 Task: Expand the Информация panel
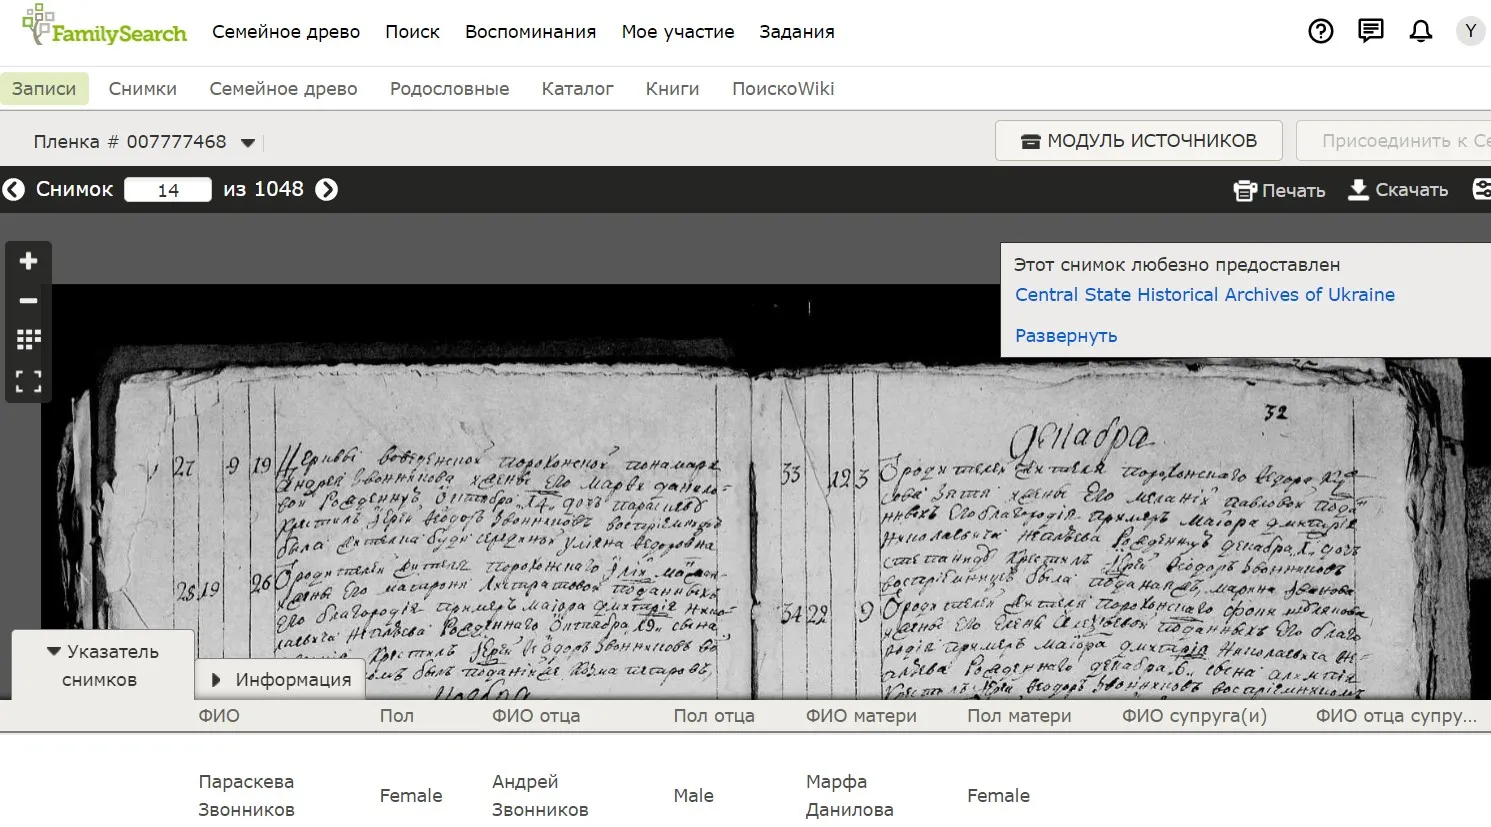tap(282, 680)
